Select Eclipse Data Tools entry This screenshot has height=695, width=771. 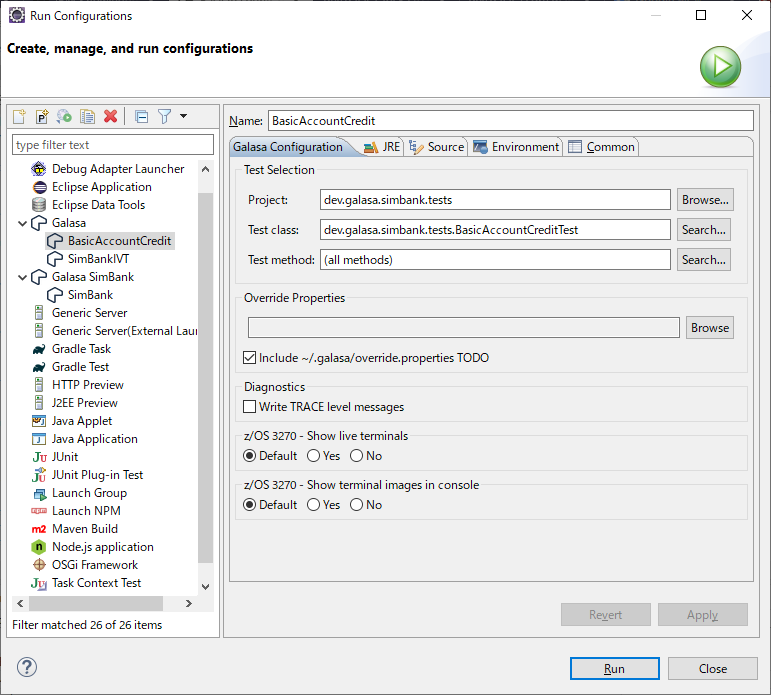98,205
